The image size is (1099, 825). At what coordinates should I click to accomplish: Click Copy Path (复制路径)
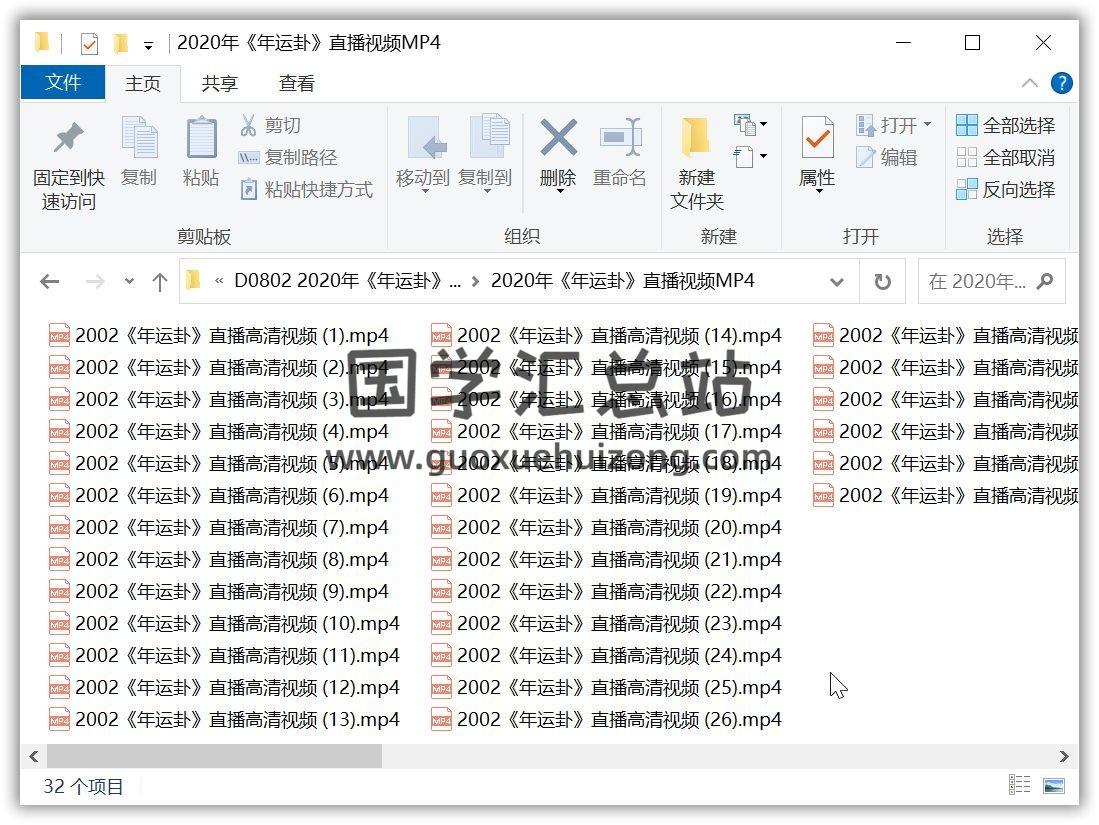(288, 157)
